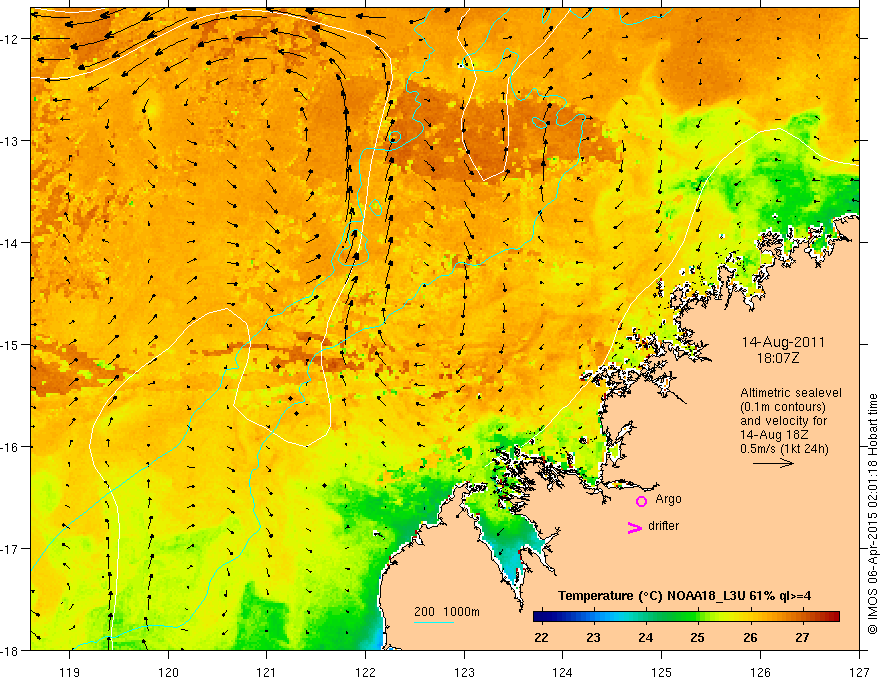Click the longitude axis label '124'
This screenshot has height=680, width=880.
563,672
